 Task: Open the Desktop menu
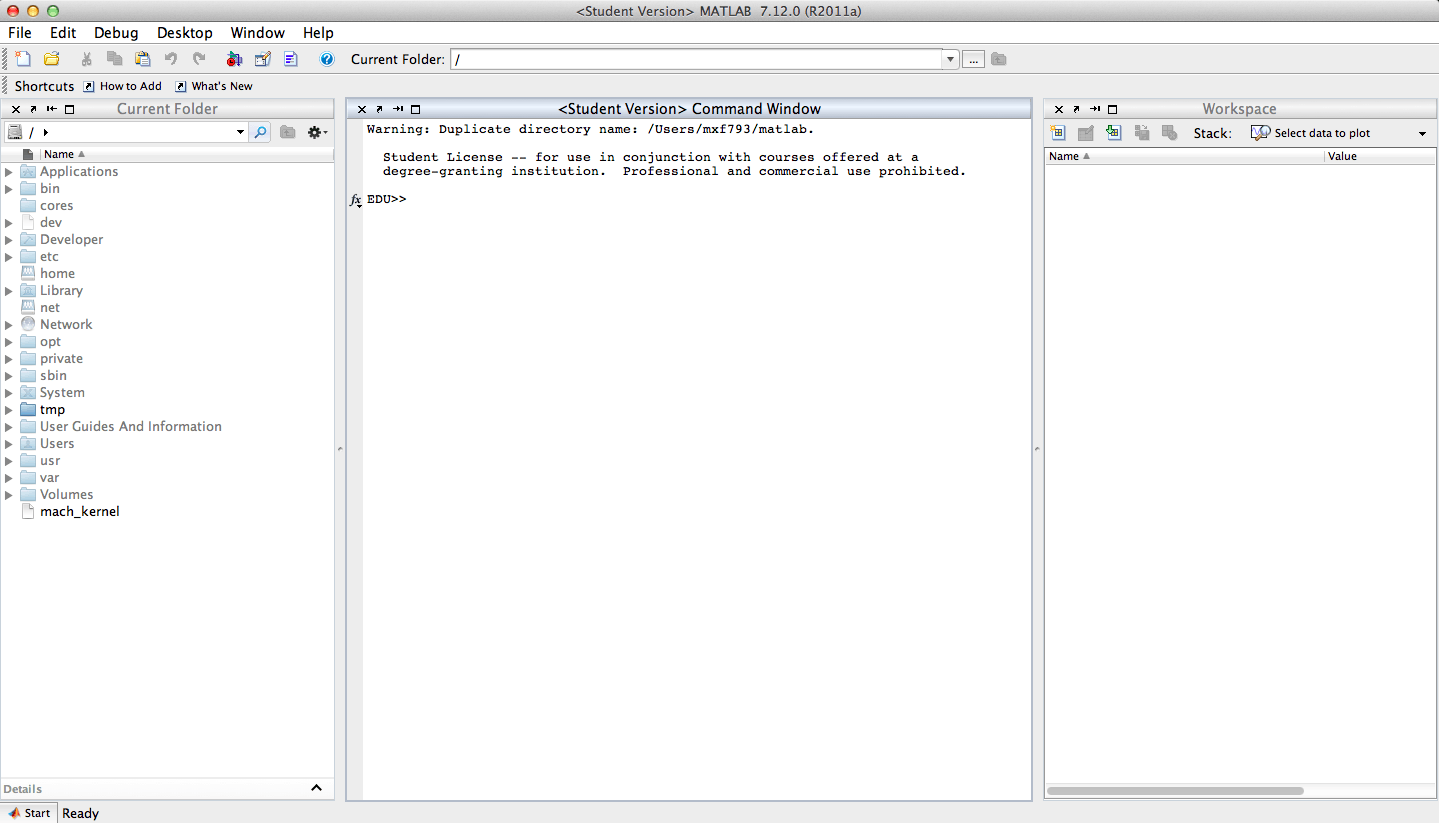tap(184, 33)
